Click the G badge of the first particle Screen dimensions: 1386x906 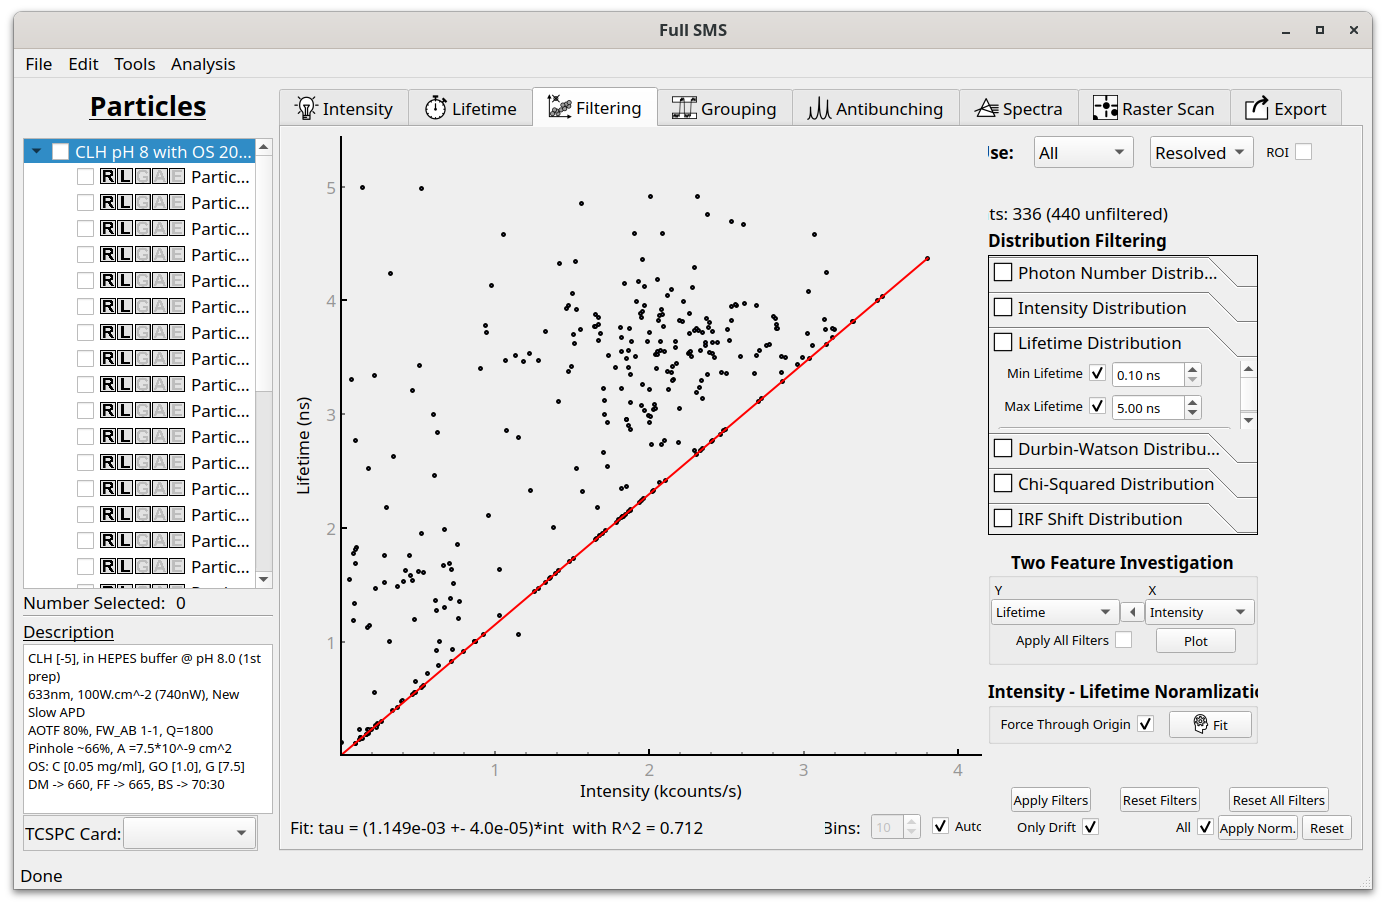(143, 177)
